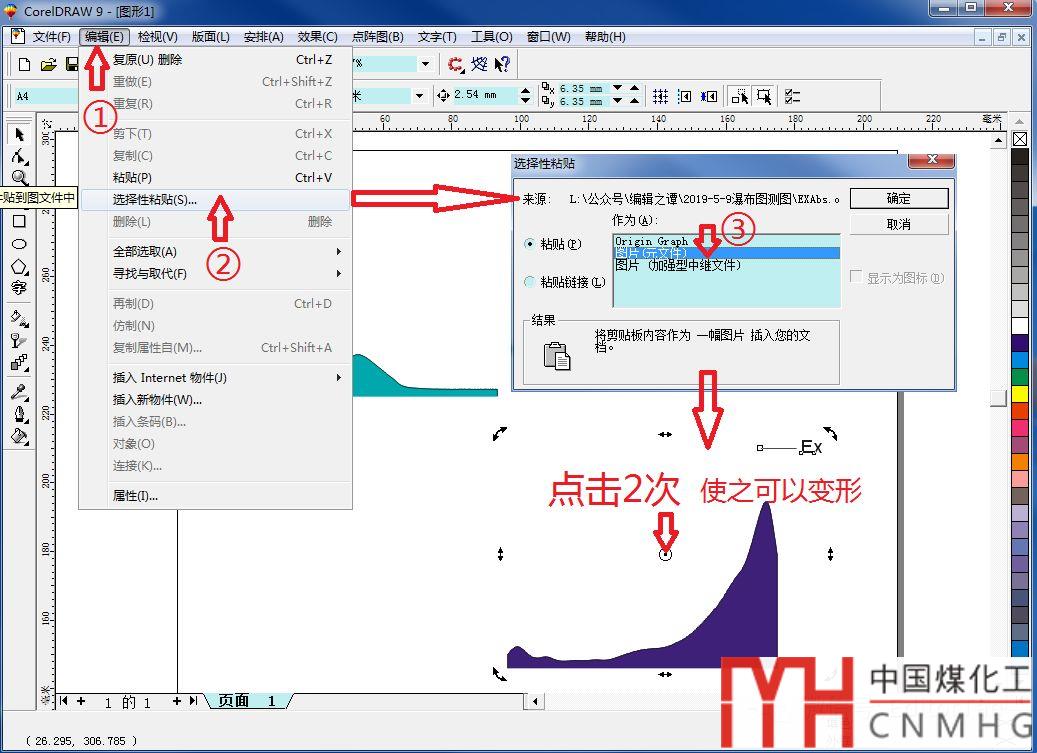1037x753 pixels.
Task: Click the snap to grid icon
Action: [661, 96]
